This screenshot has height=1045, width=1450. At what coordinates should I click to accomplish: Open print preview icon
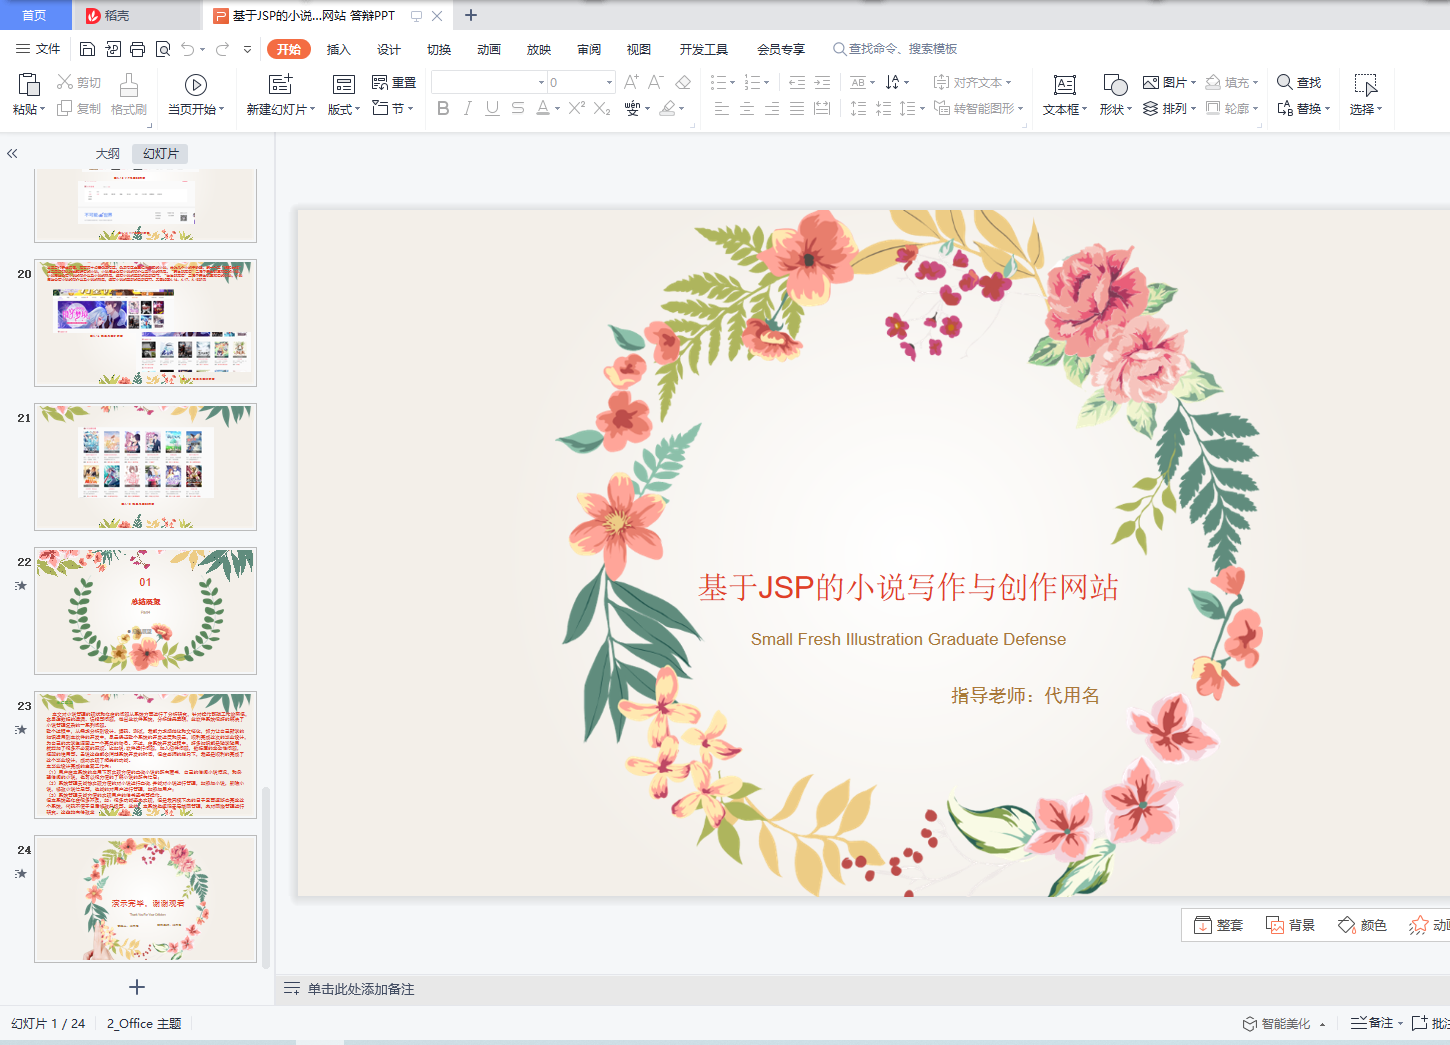[x=162, y=49]
